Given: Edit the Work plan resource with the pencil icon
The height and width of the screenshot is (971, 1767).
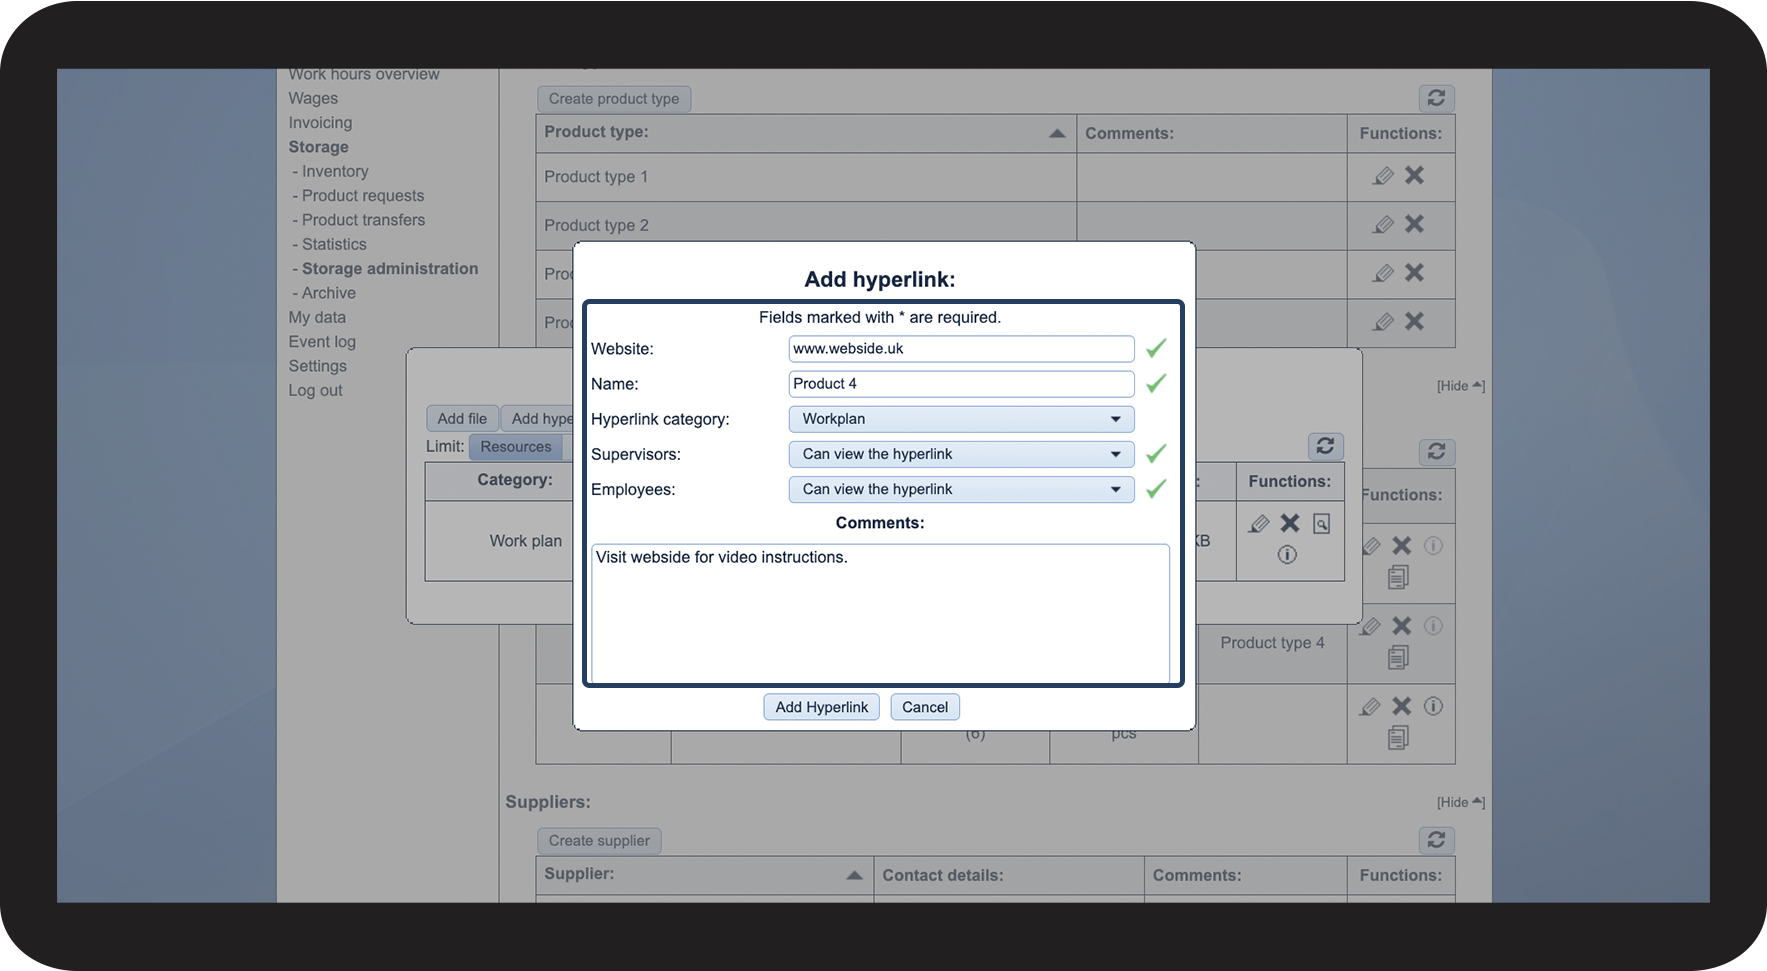Looking at the screenshot, I should [x=1259, y=523].
